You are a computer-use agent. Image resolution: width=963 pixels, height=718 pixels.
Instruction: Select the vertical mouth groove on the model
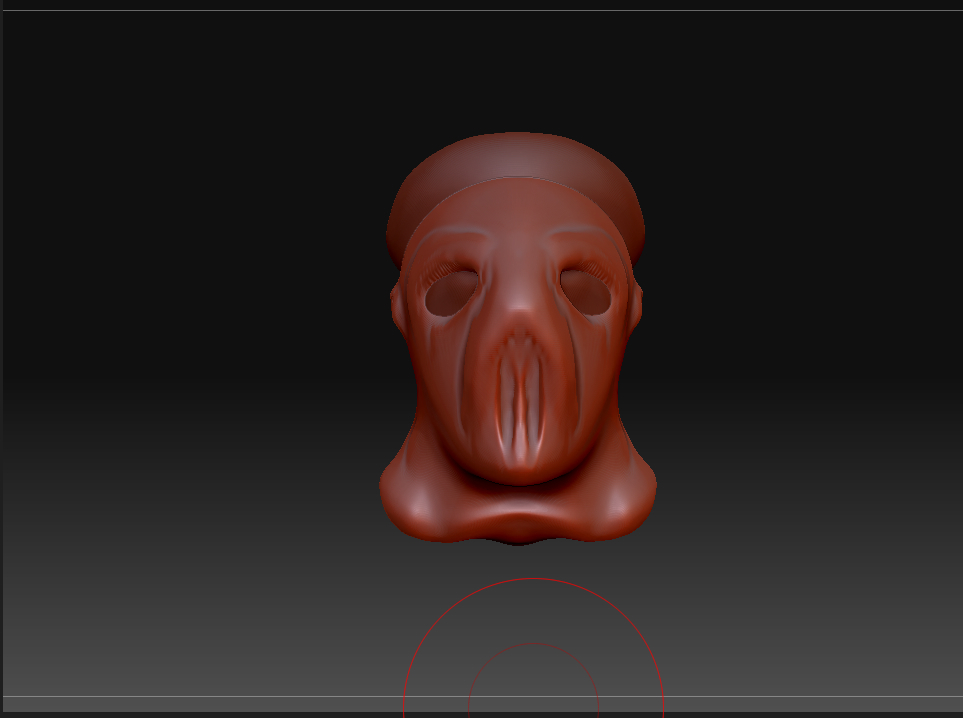pos(518,400)
